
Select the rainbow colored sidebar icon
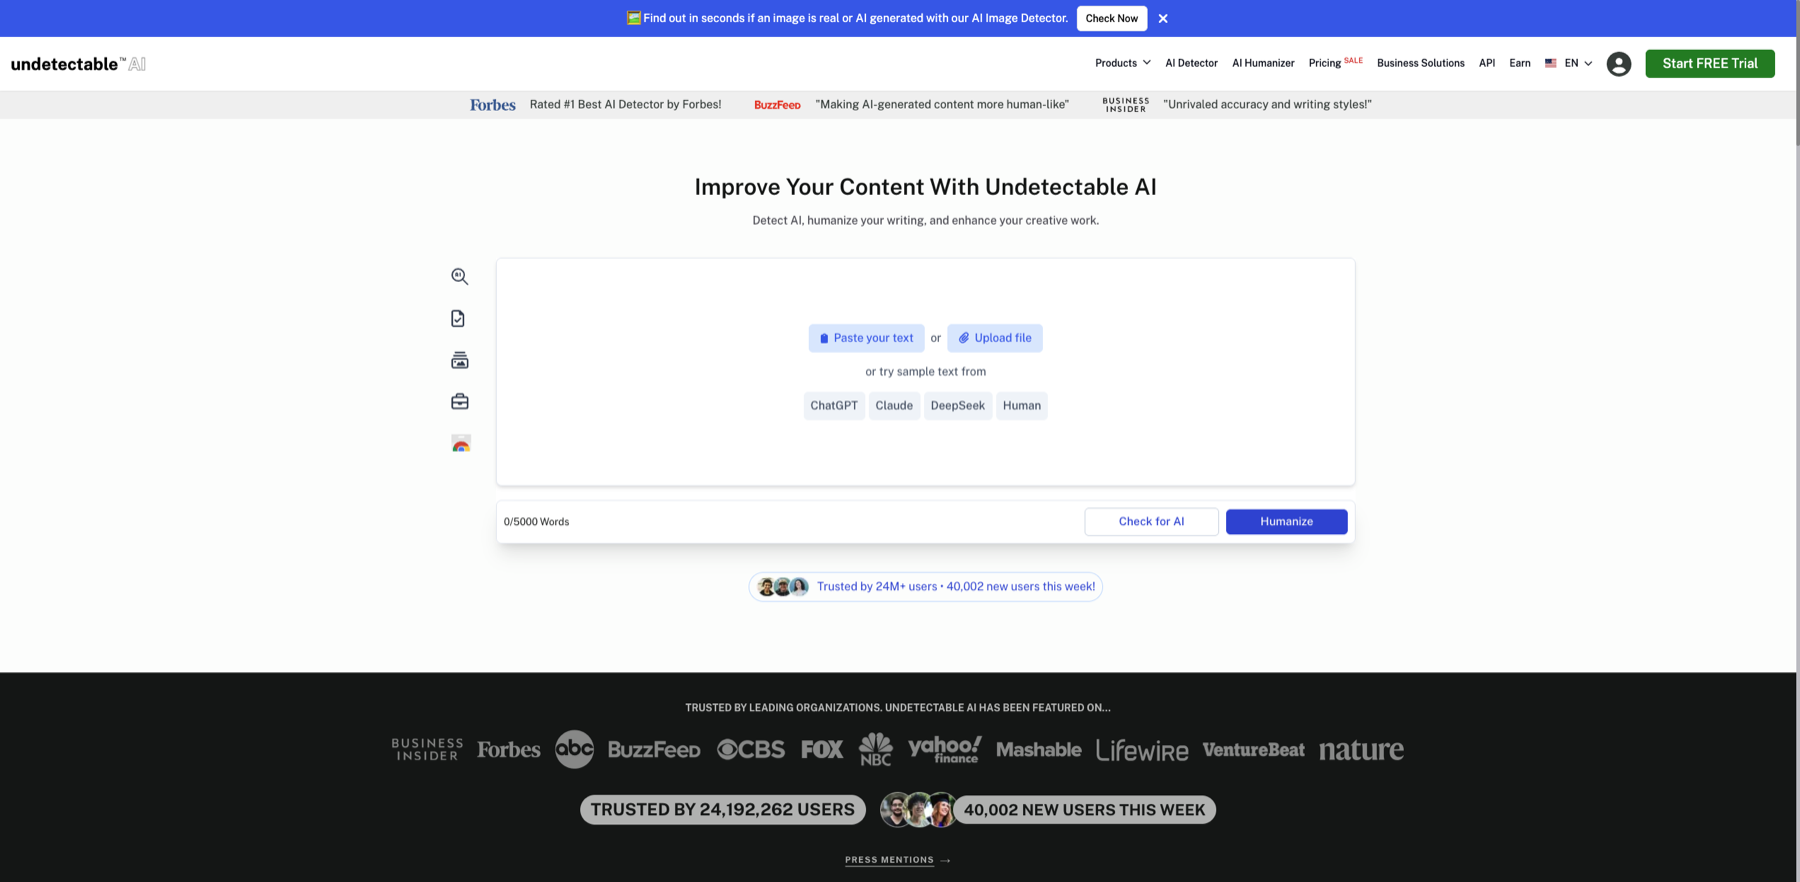pyautogui.click(x=460, y=443)
